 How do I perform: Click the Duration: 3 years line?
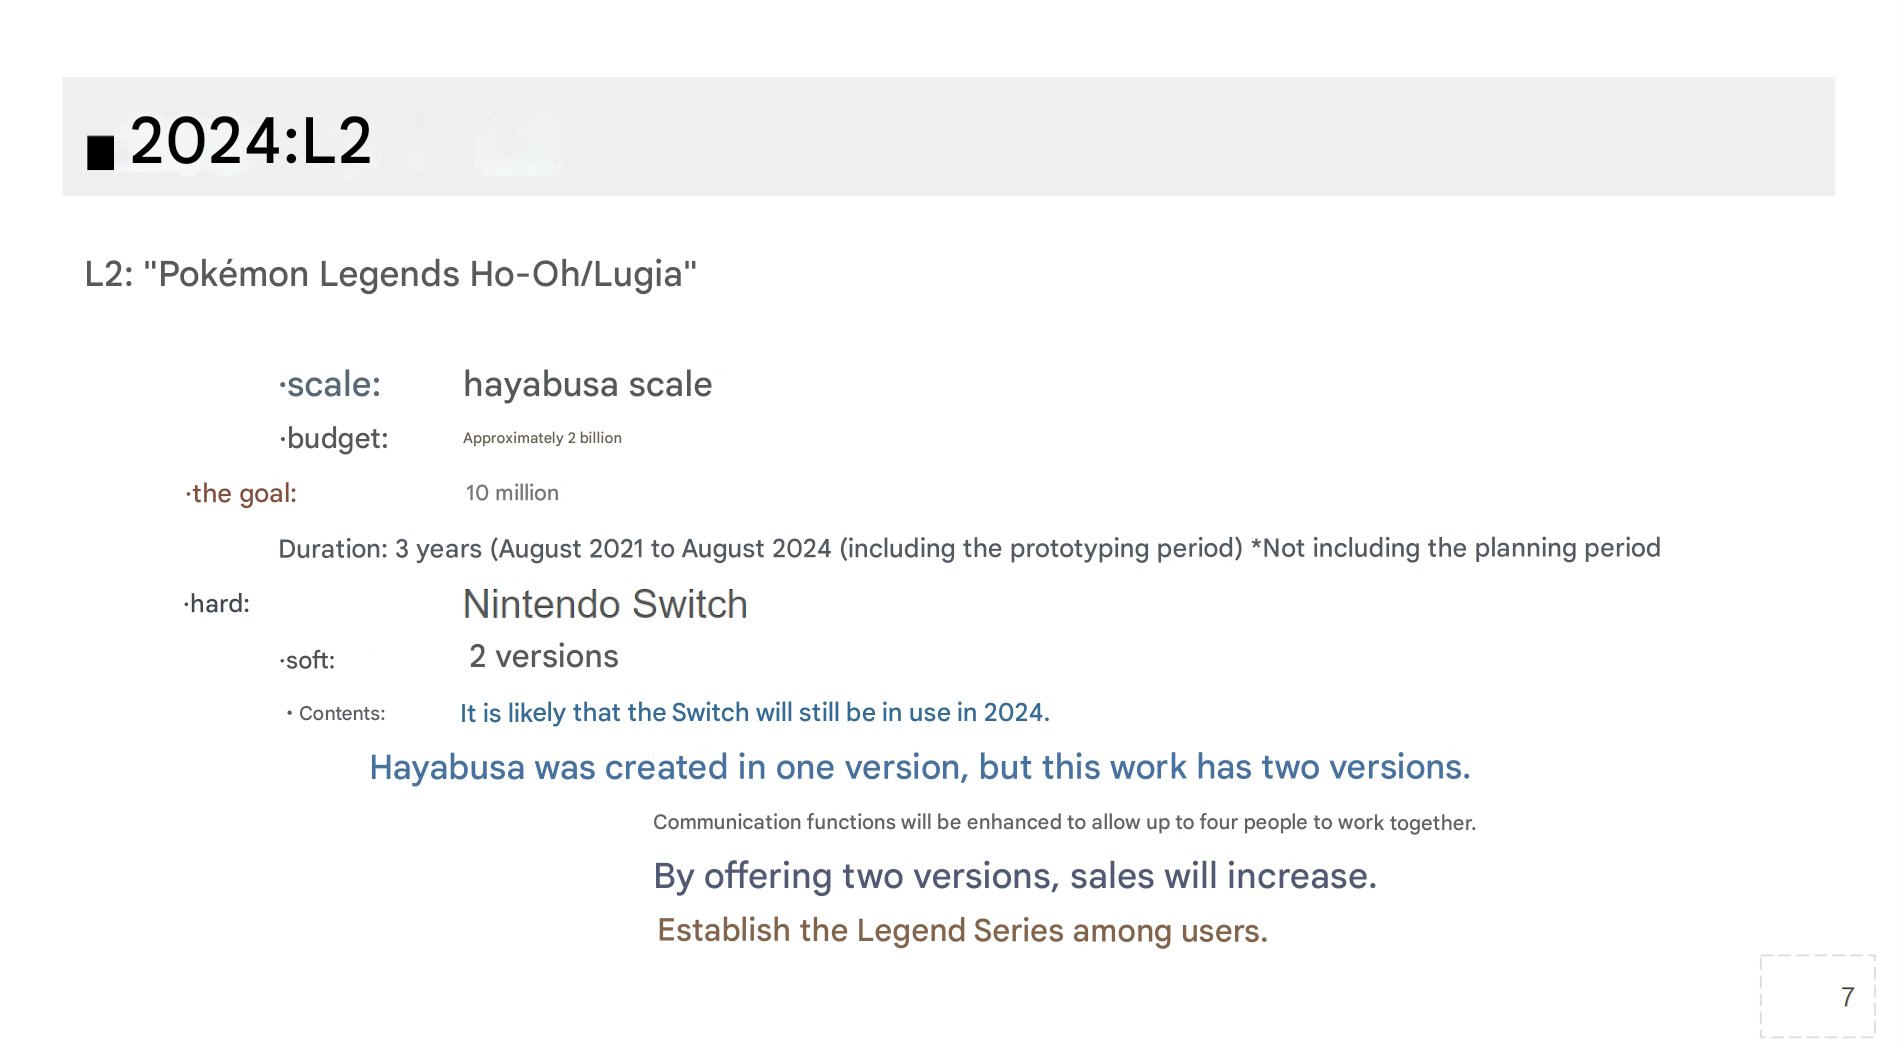point(969,548)
